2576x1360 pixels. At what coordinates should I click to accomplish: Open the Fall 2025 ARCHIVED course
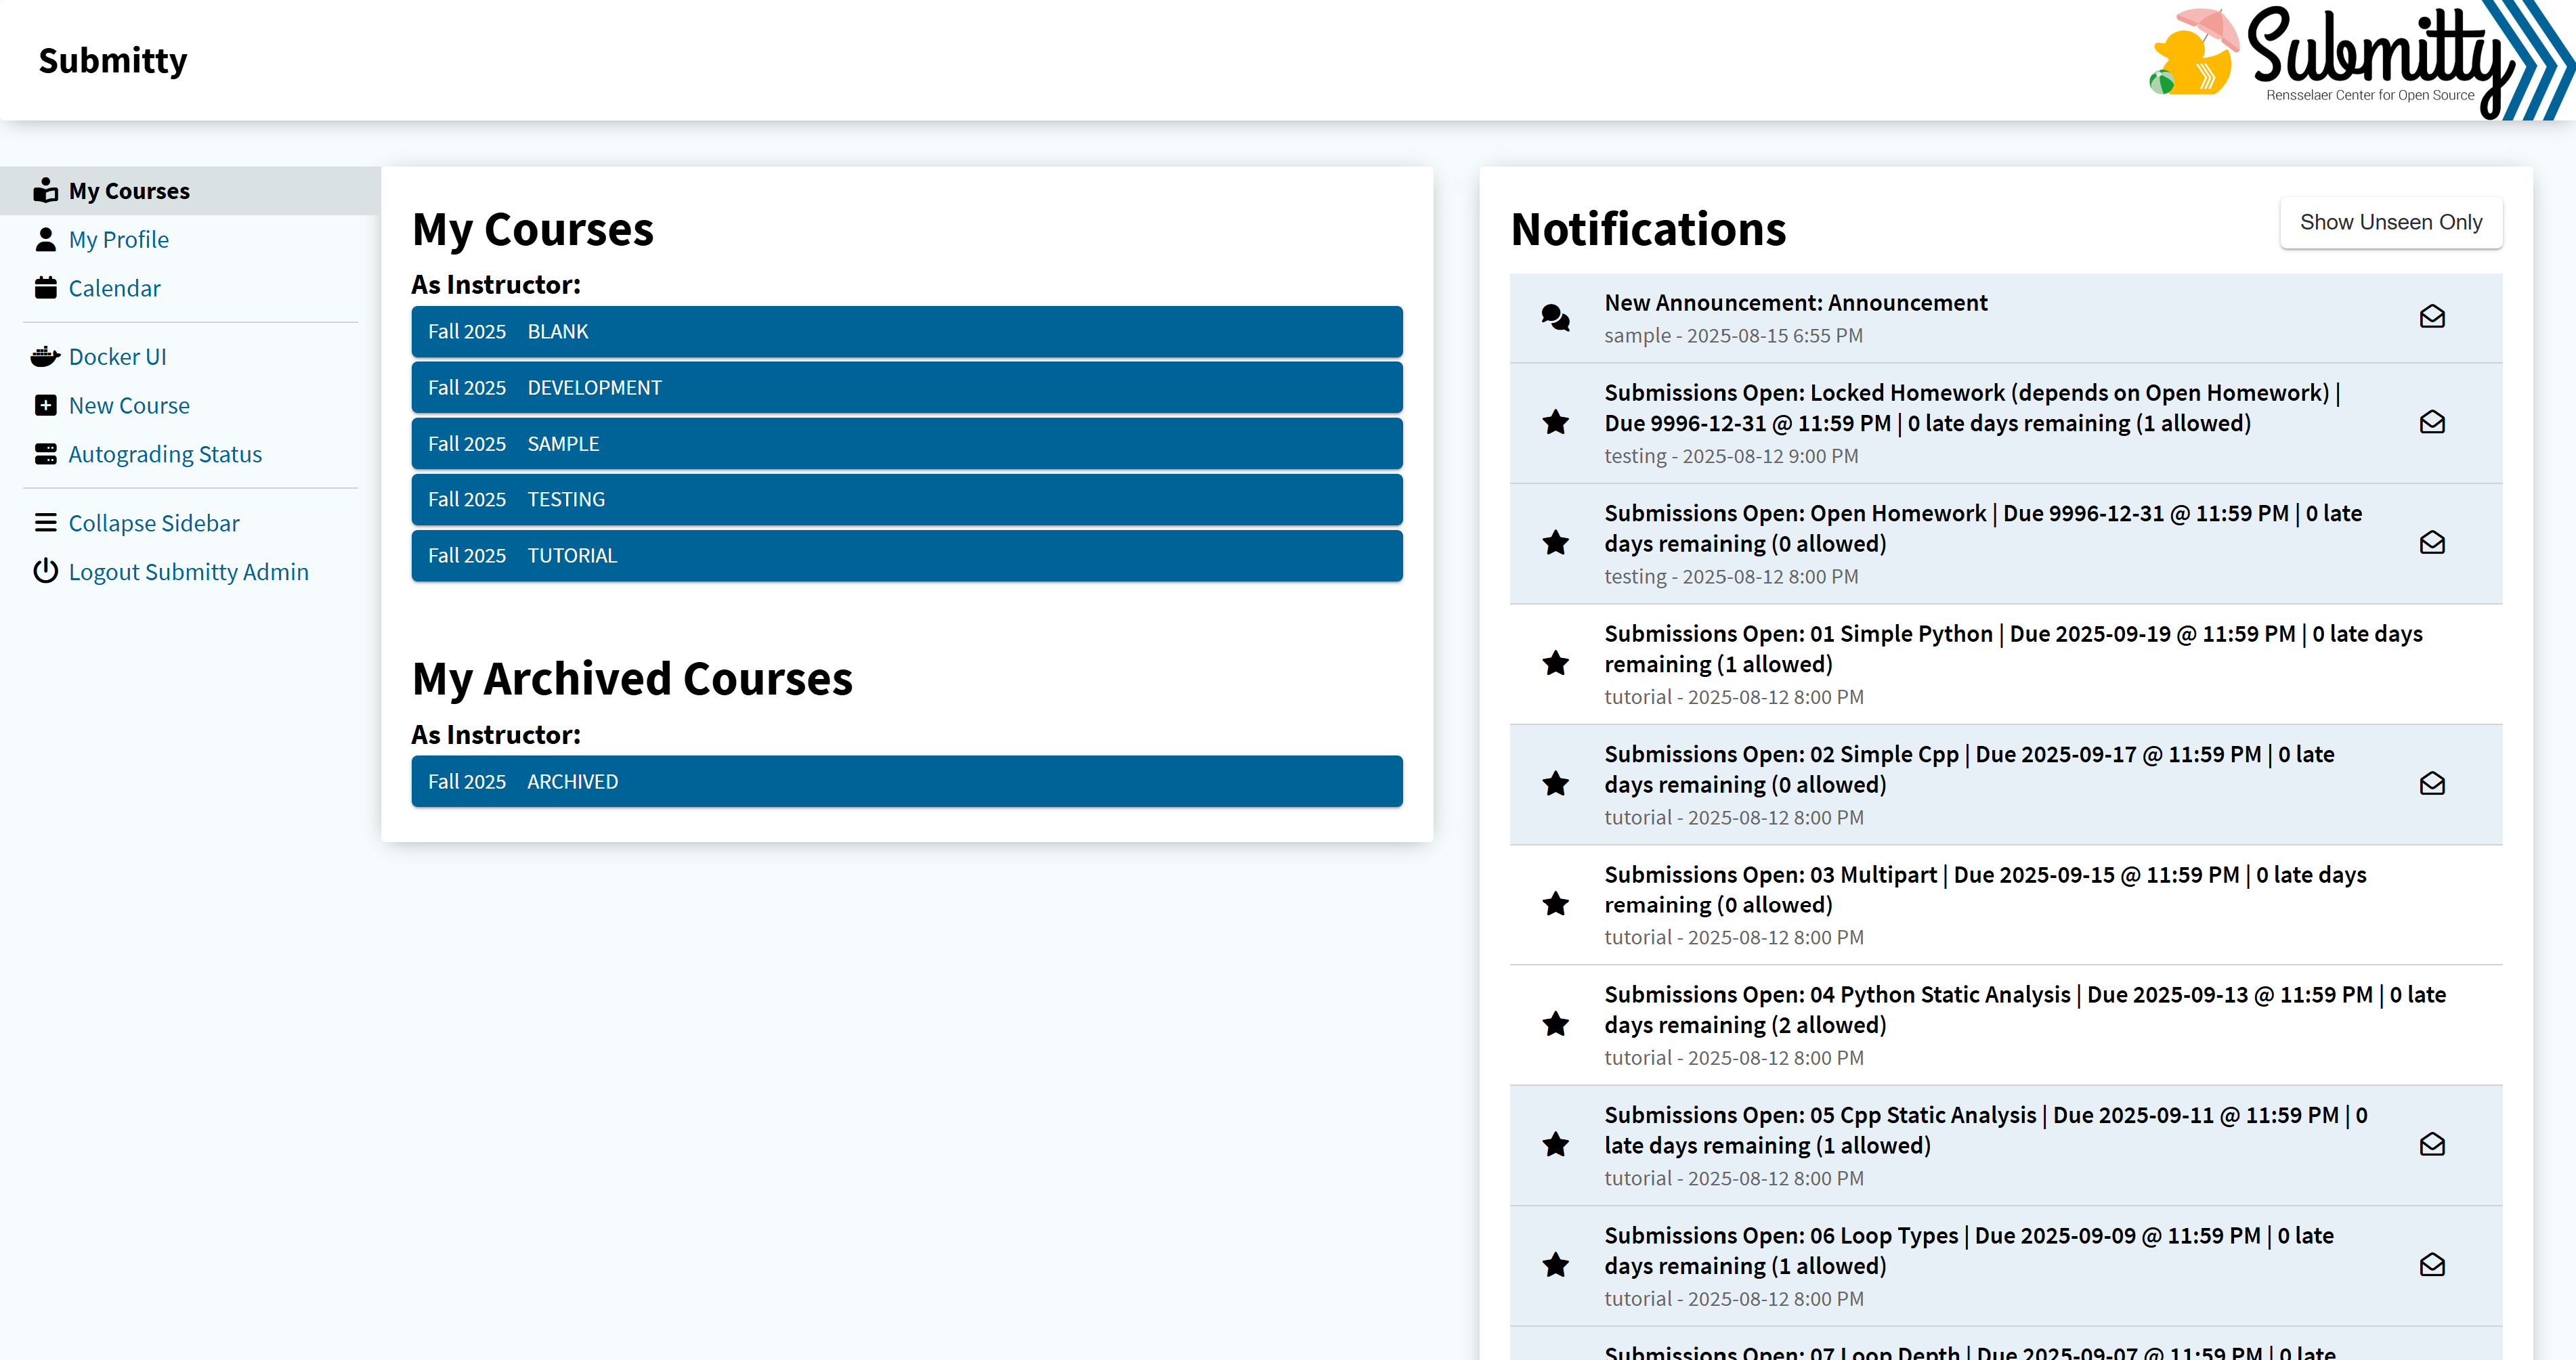(x=906, y=781)
